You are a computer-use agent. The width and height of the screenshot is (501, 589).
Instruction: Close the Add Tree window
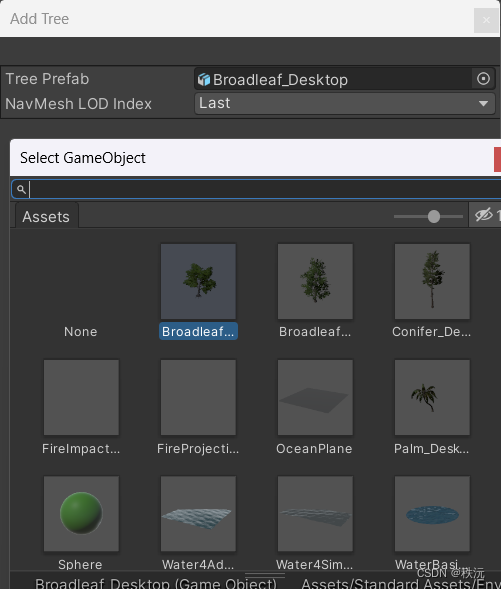click(x=486, y=20)
